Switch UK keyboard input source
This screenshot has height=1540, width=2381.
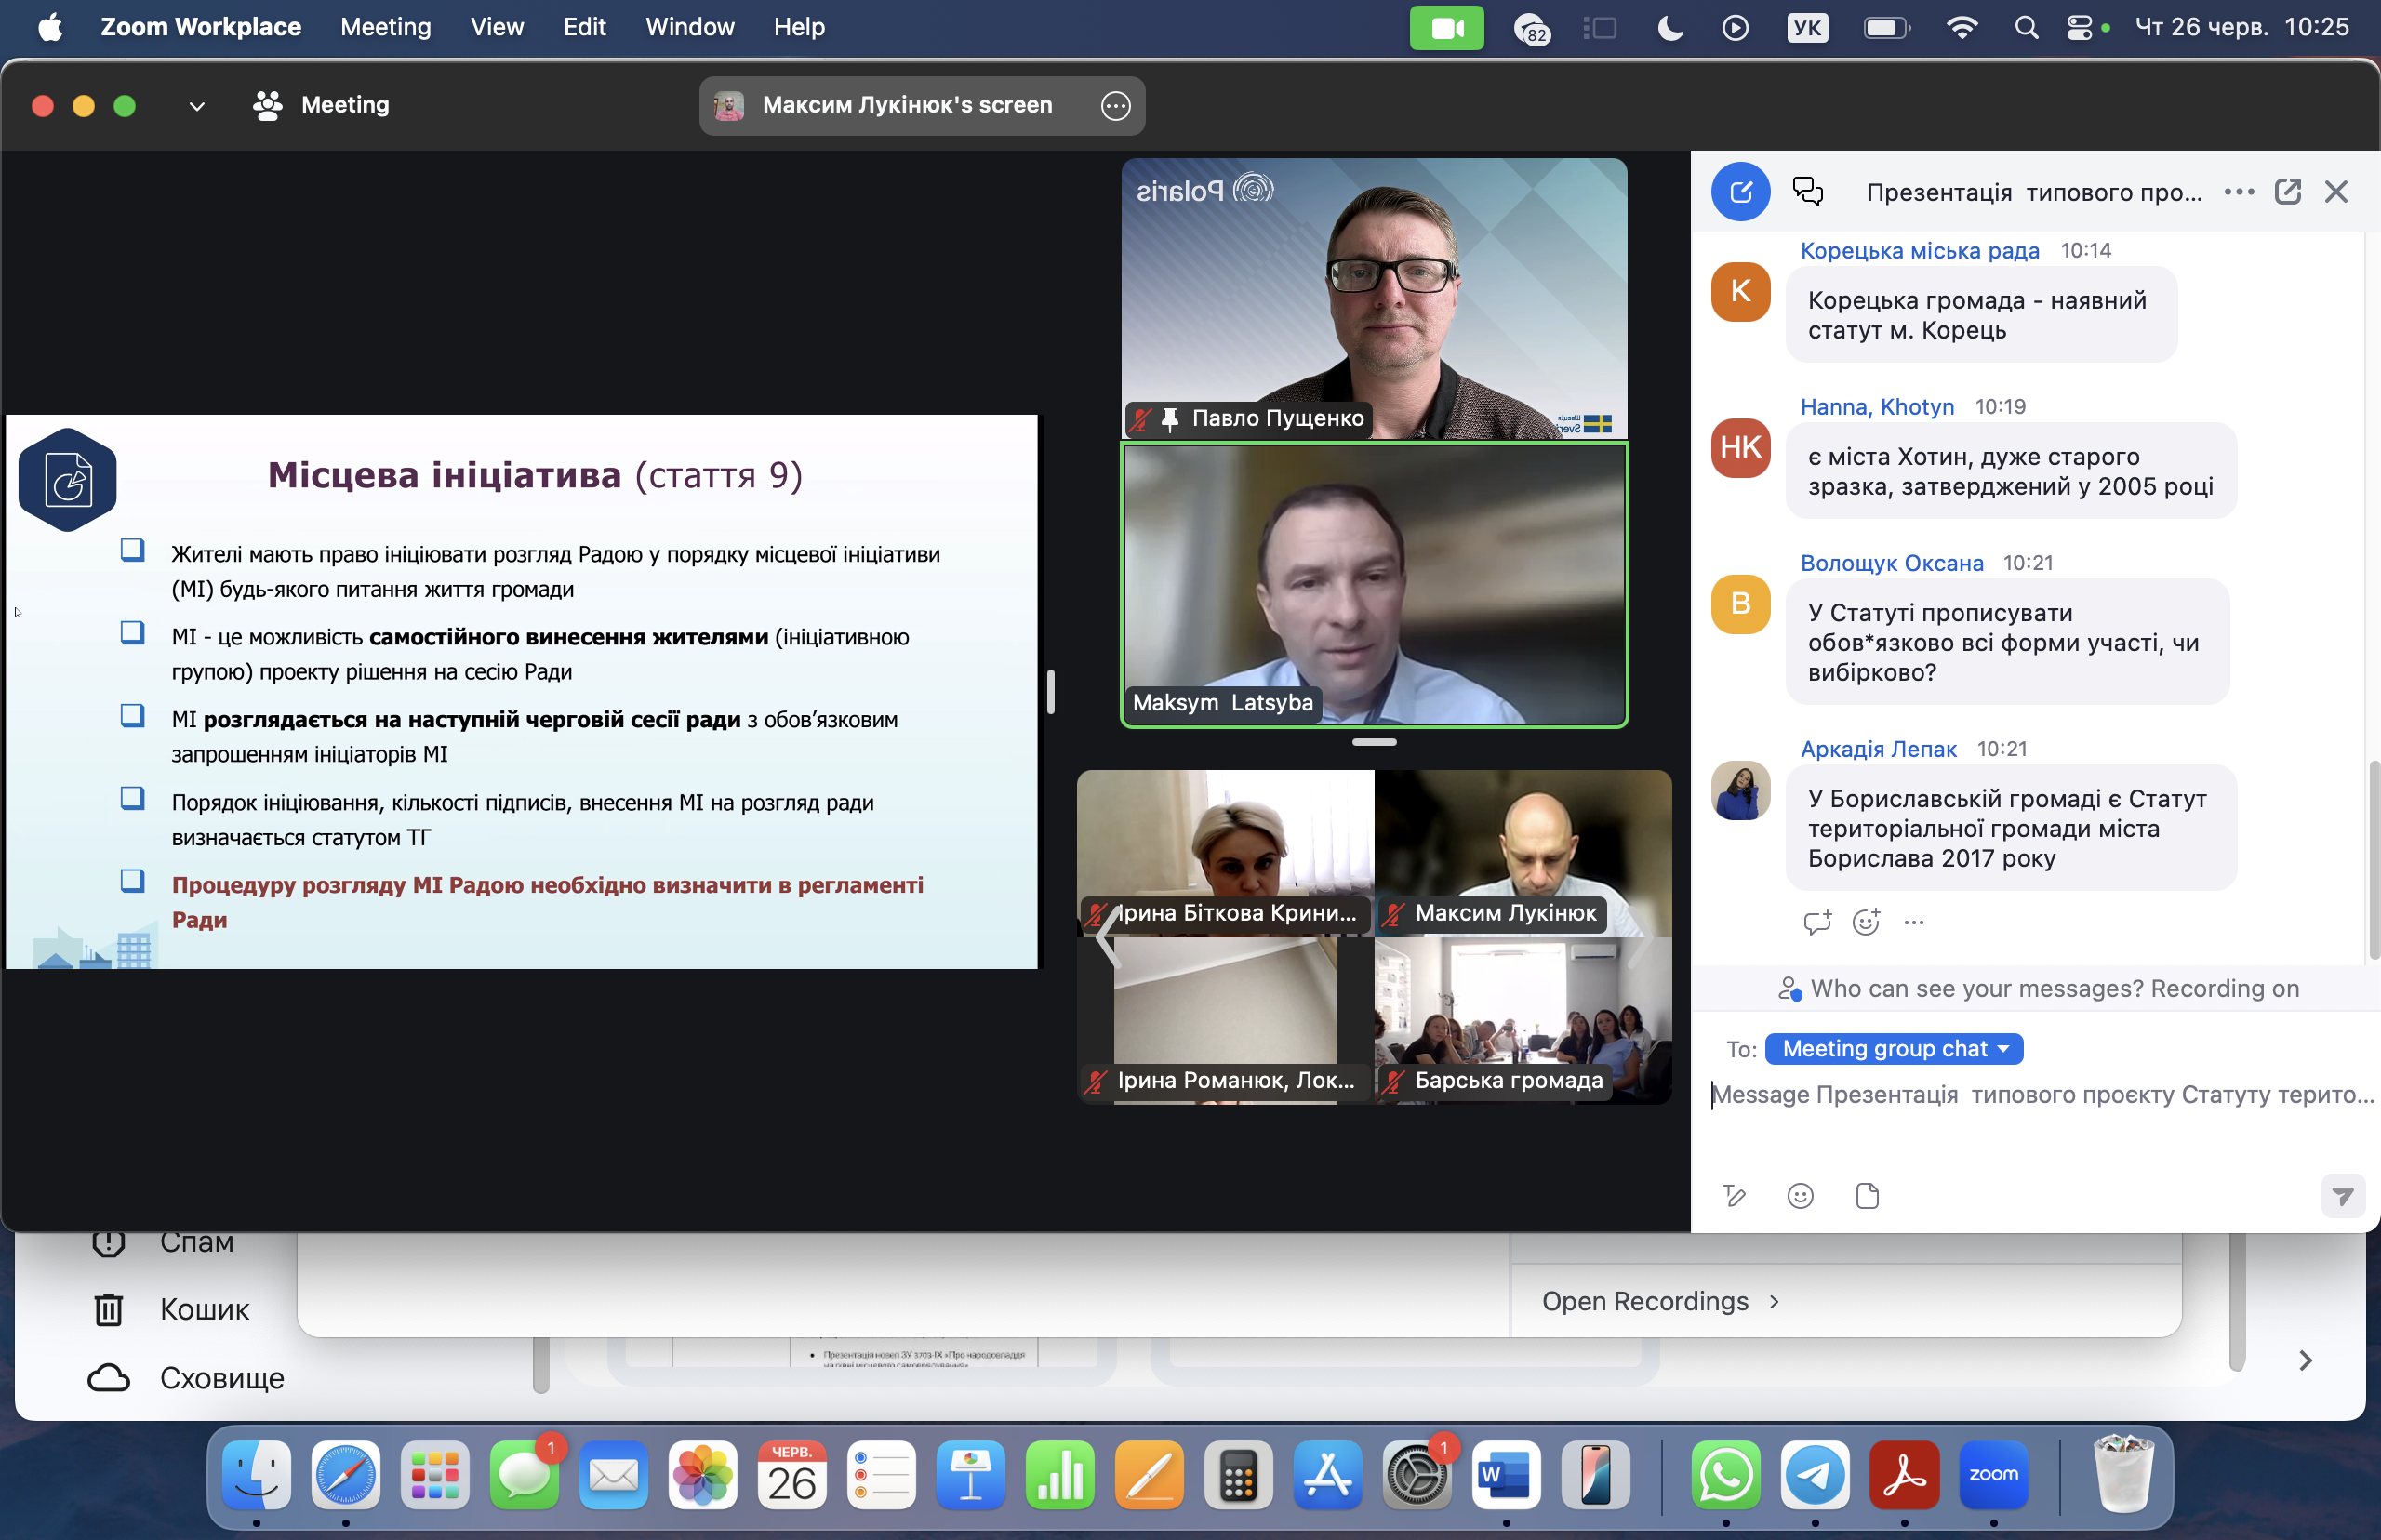click(1806, 27)
